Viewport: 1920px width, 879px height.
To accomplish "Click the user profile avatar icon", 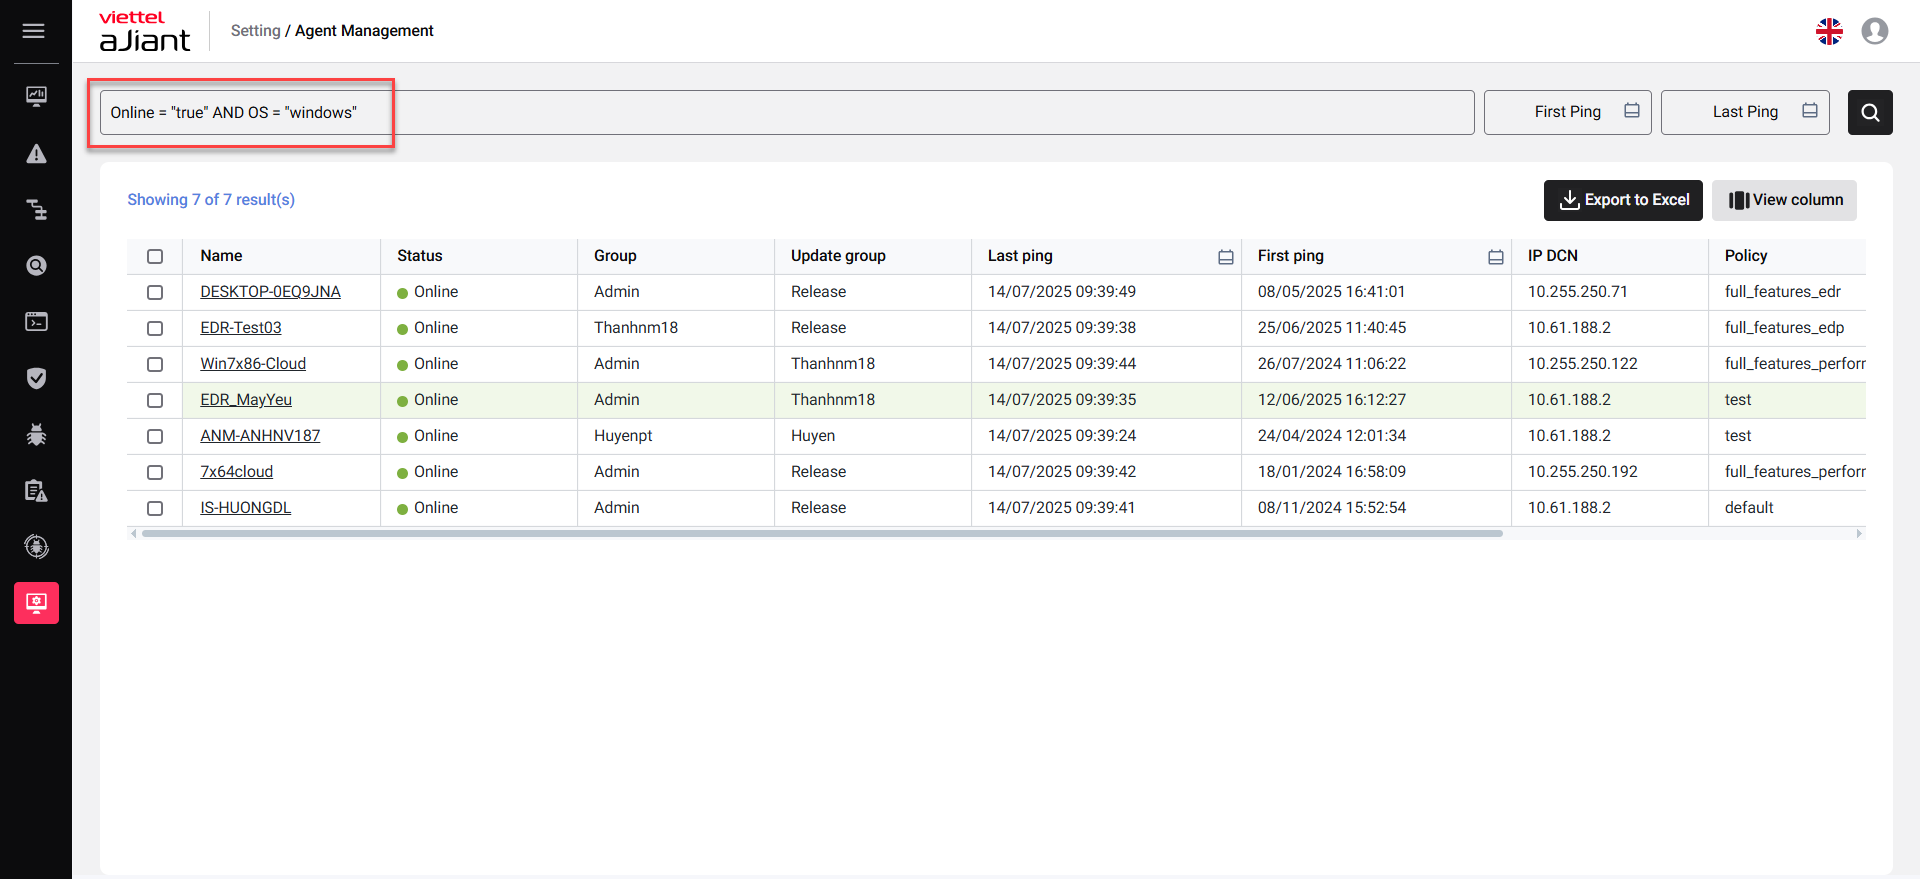I will pos(1874,32).
